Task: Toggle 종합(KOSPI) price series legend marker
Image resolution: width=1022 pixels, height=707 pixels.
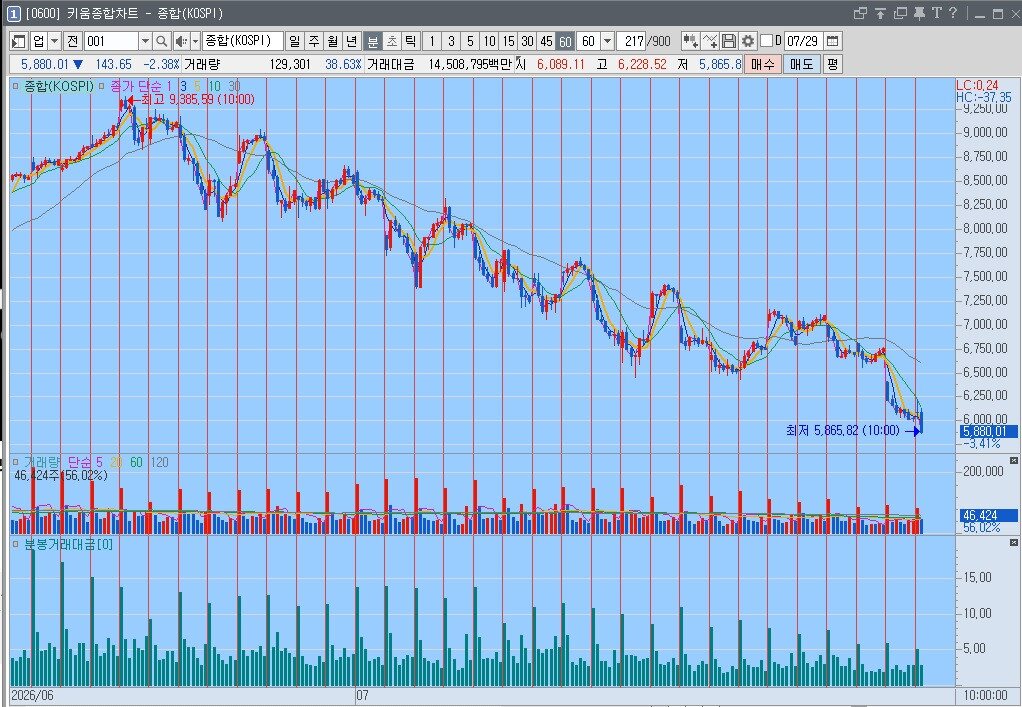Action: [x=16, y=86]
